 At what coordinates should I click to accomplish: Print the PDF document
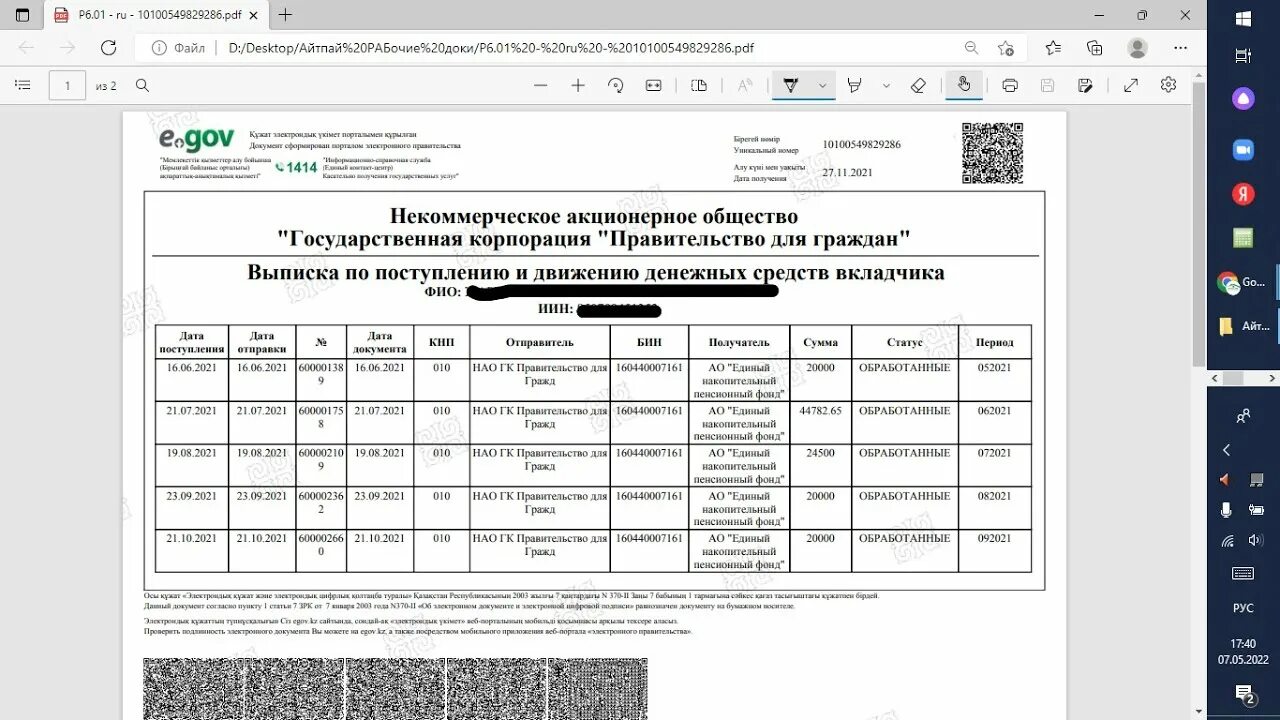[x=1010, y=85]
